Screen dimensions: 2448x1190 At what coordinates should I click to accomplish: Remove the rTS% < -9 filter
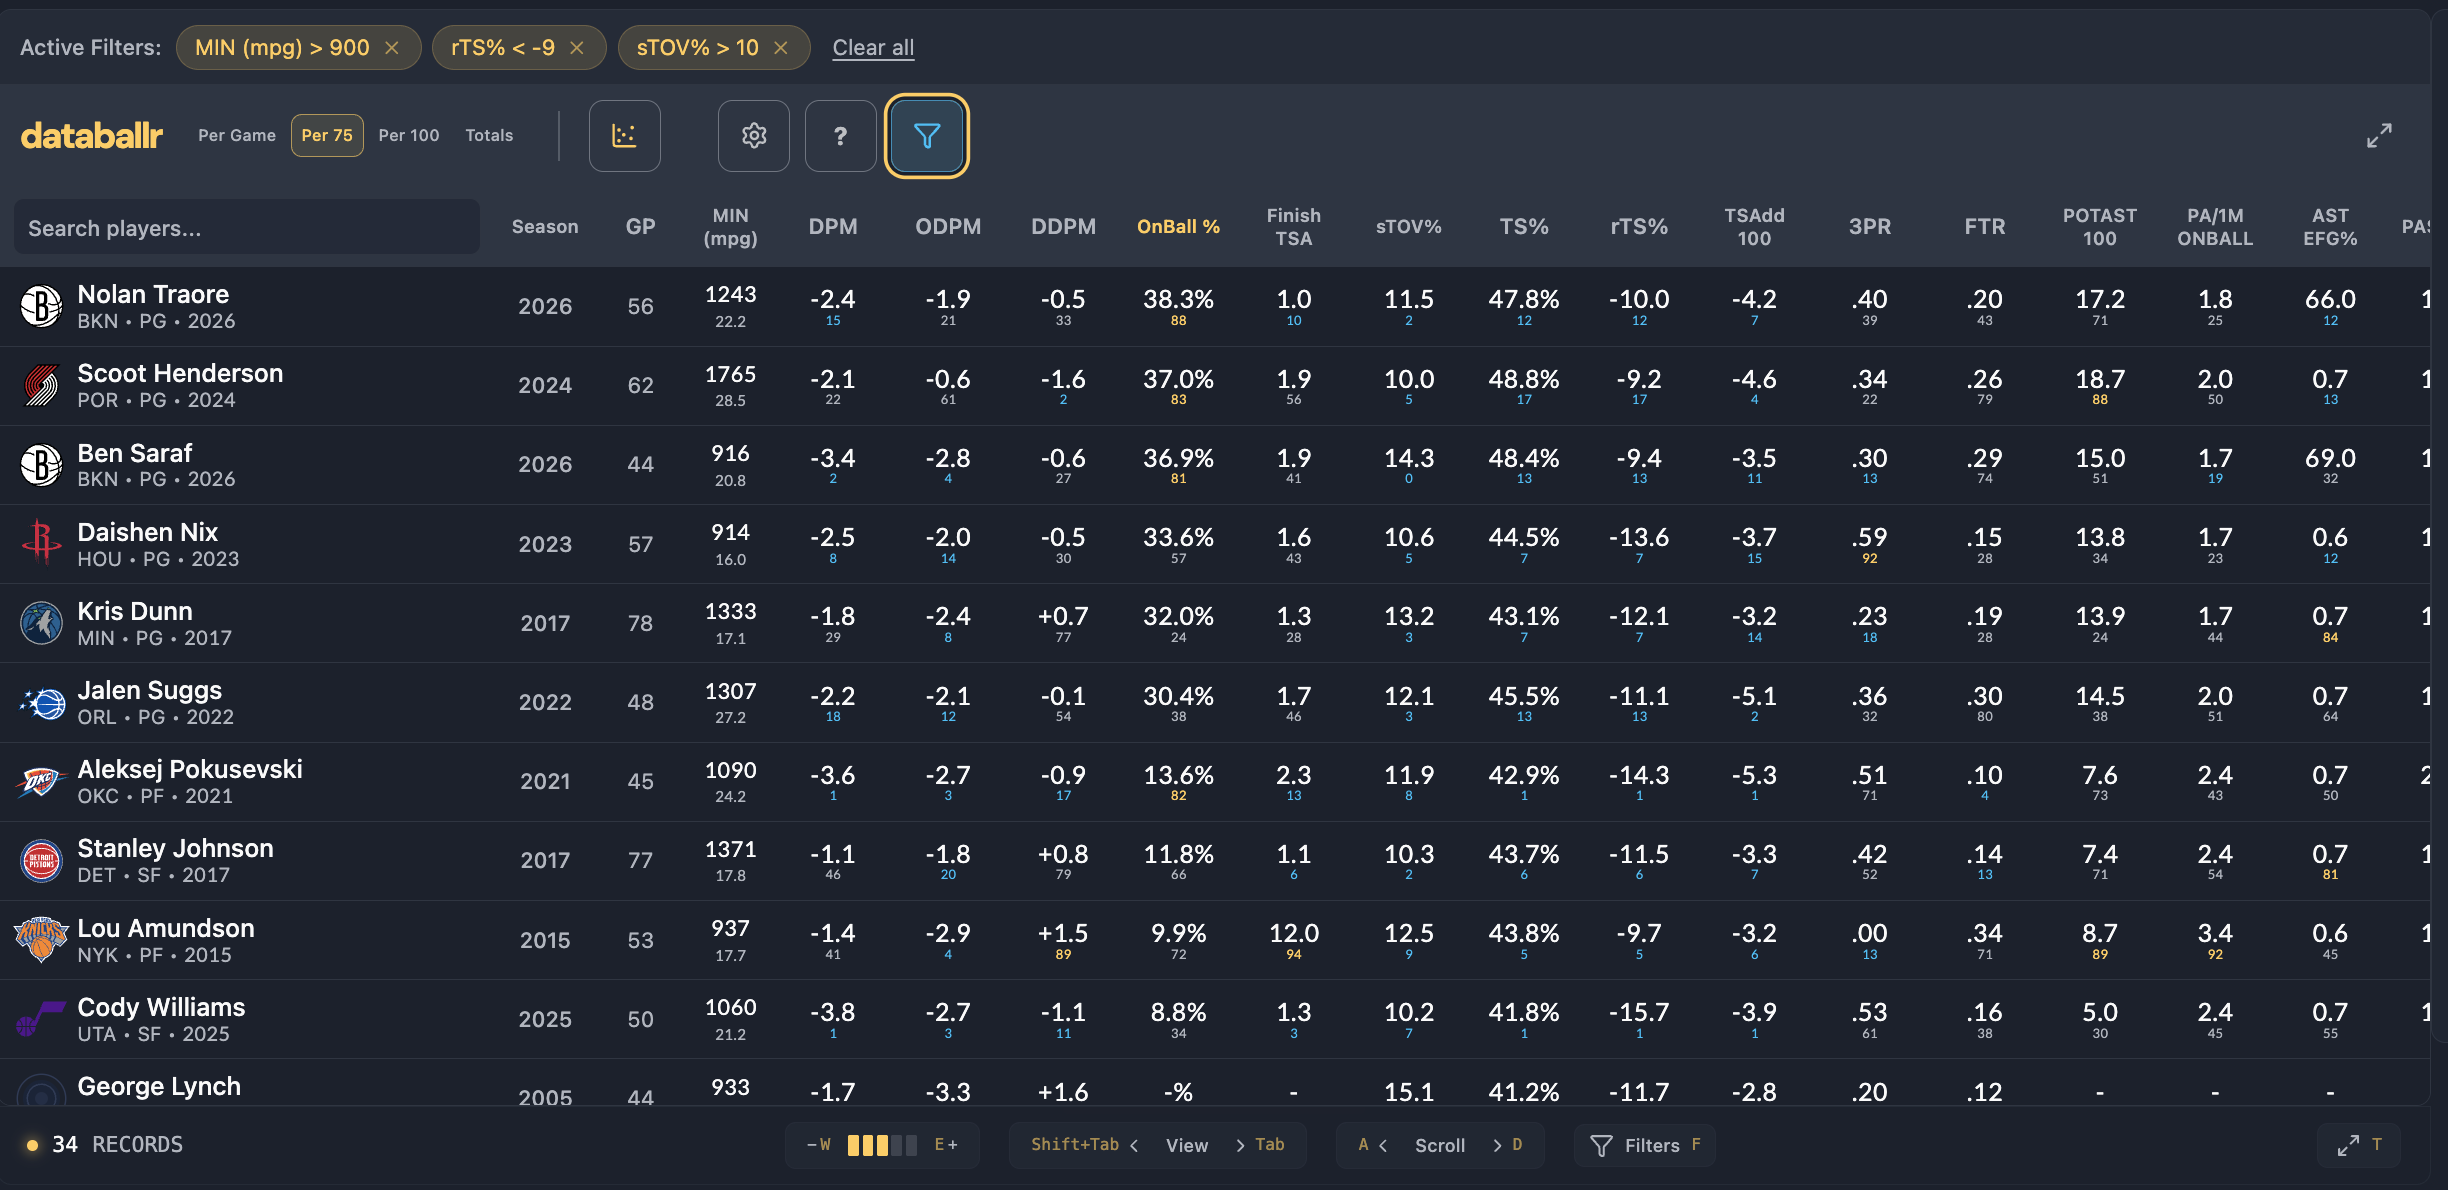577,48
